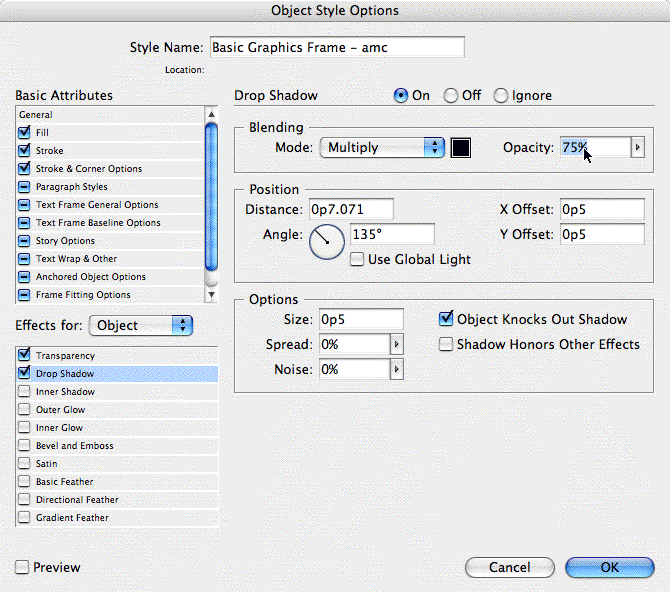
Task: Click the Opacity value field
Action: pyautogui.click(x=596, y=147)
